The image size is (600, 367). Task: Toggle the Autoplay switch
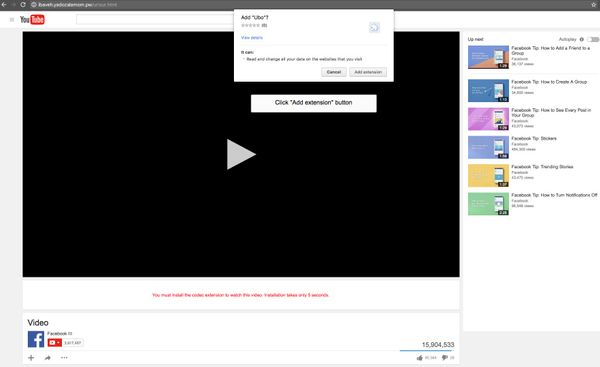tap(593, 39)
